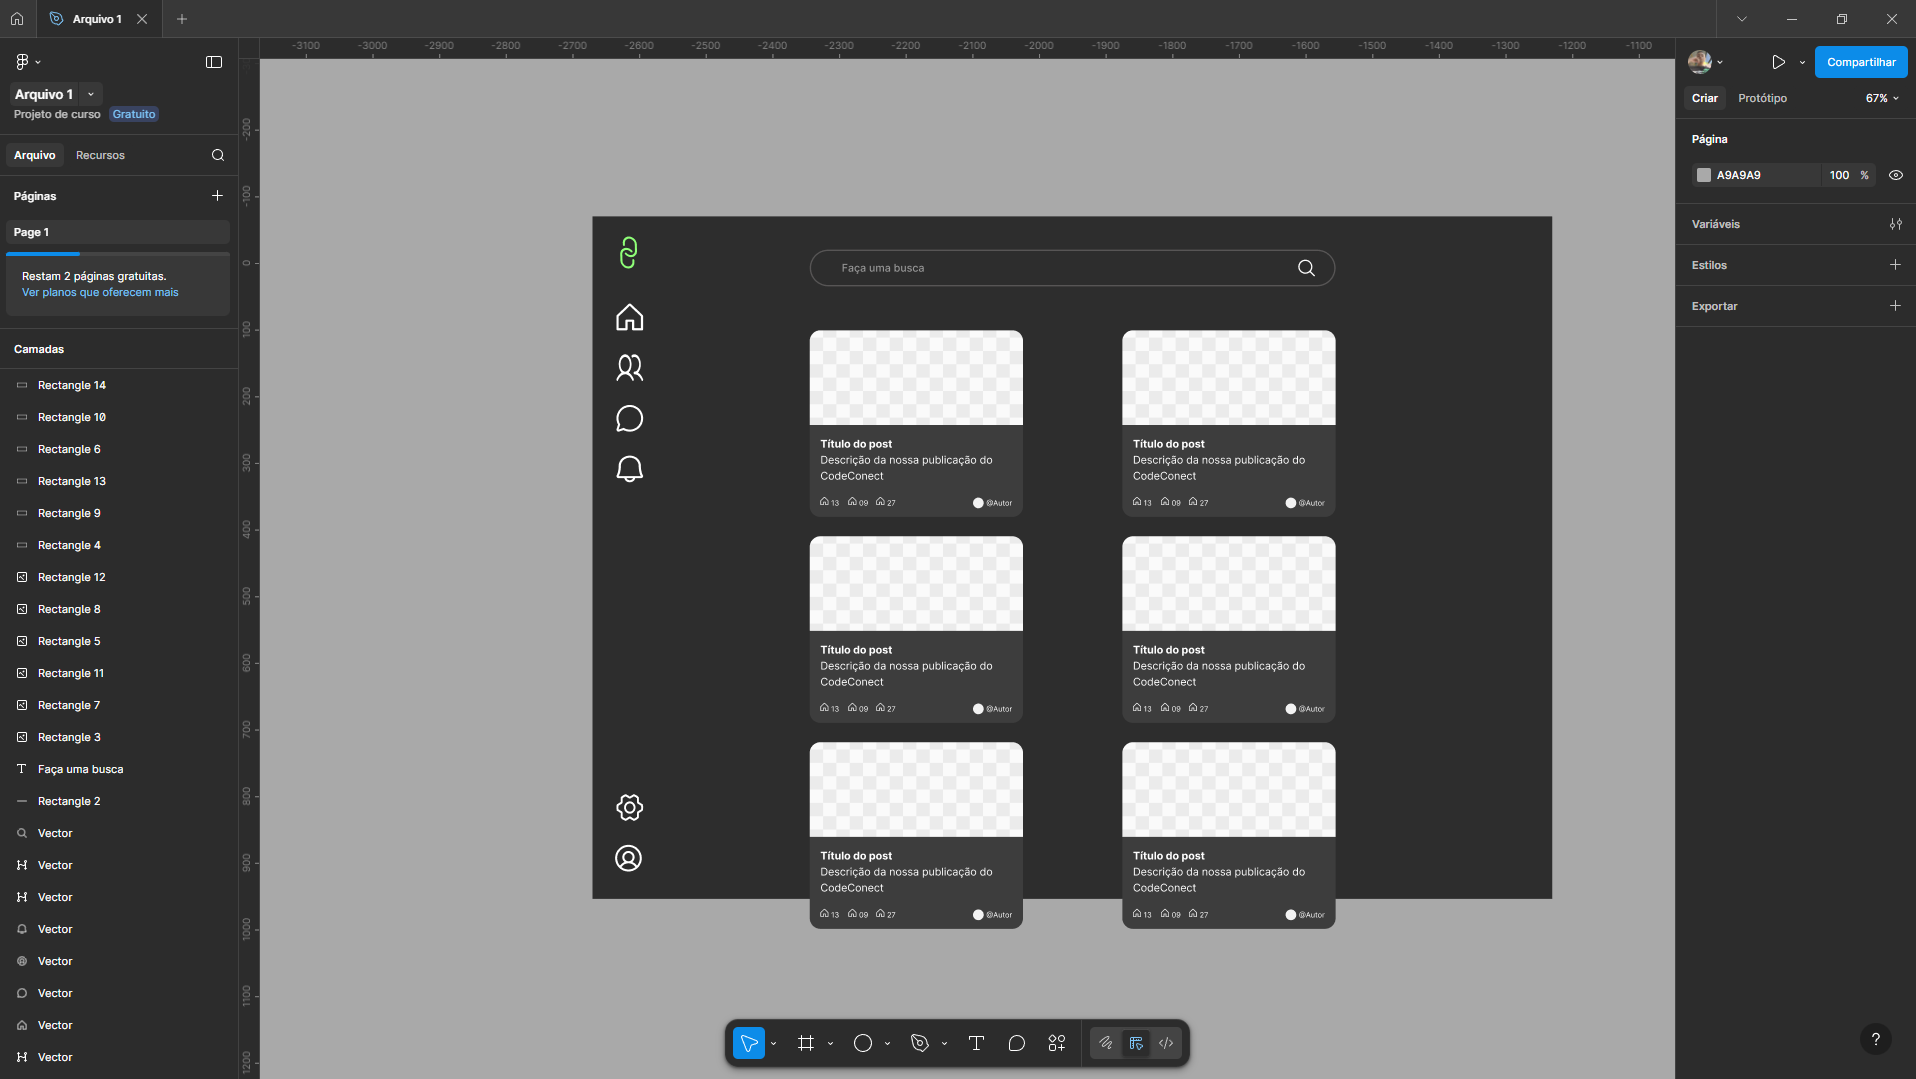
Task: Switch to the Arquivo tab in left panel
Action: pos(35,155)
